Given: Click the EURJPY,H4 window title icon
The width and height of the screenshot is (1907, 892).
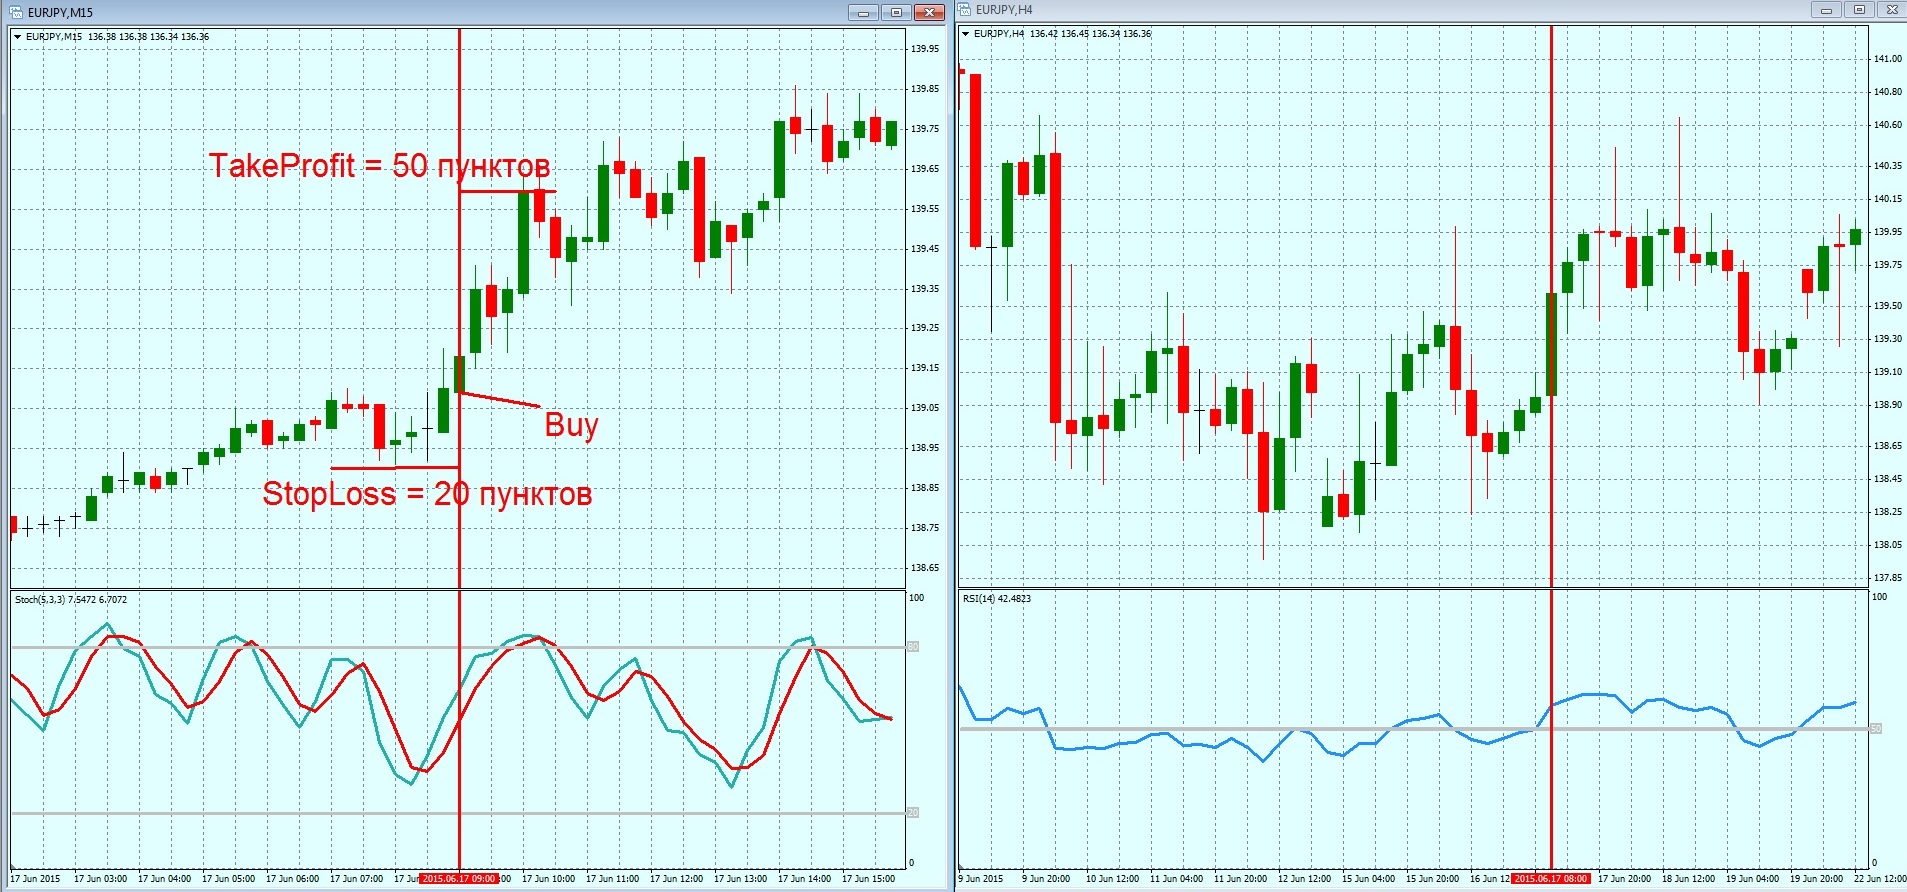Looking at the screenshot, I should [x=965, y=10].
